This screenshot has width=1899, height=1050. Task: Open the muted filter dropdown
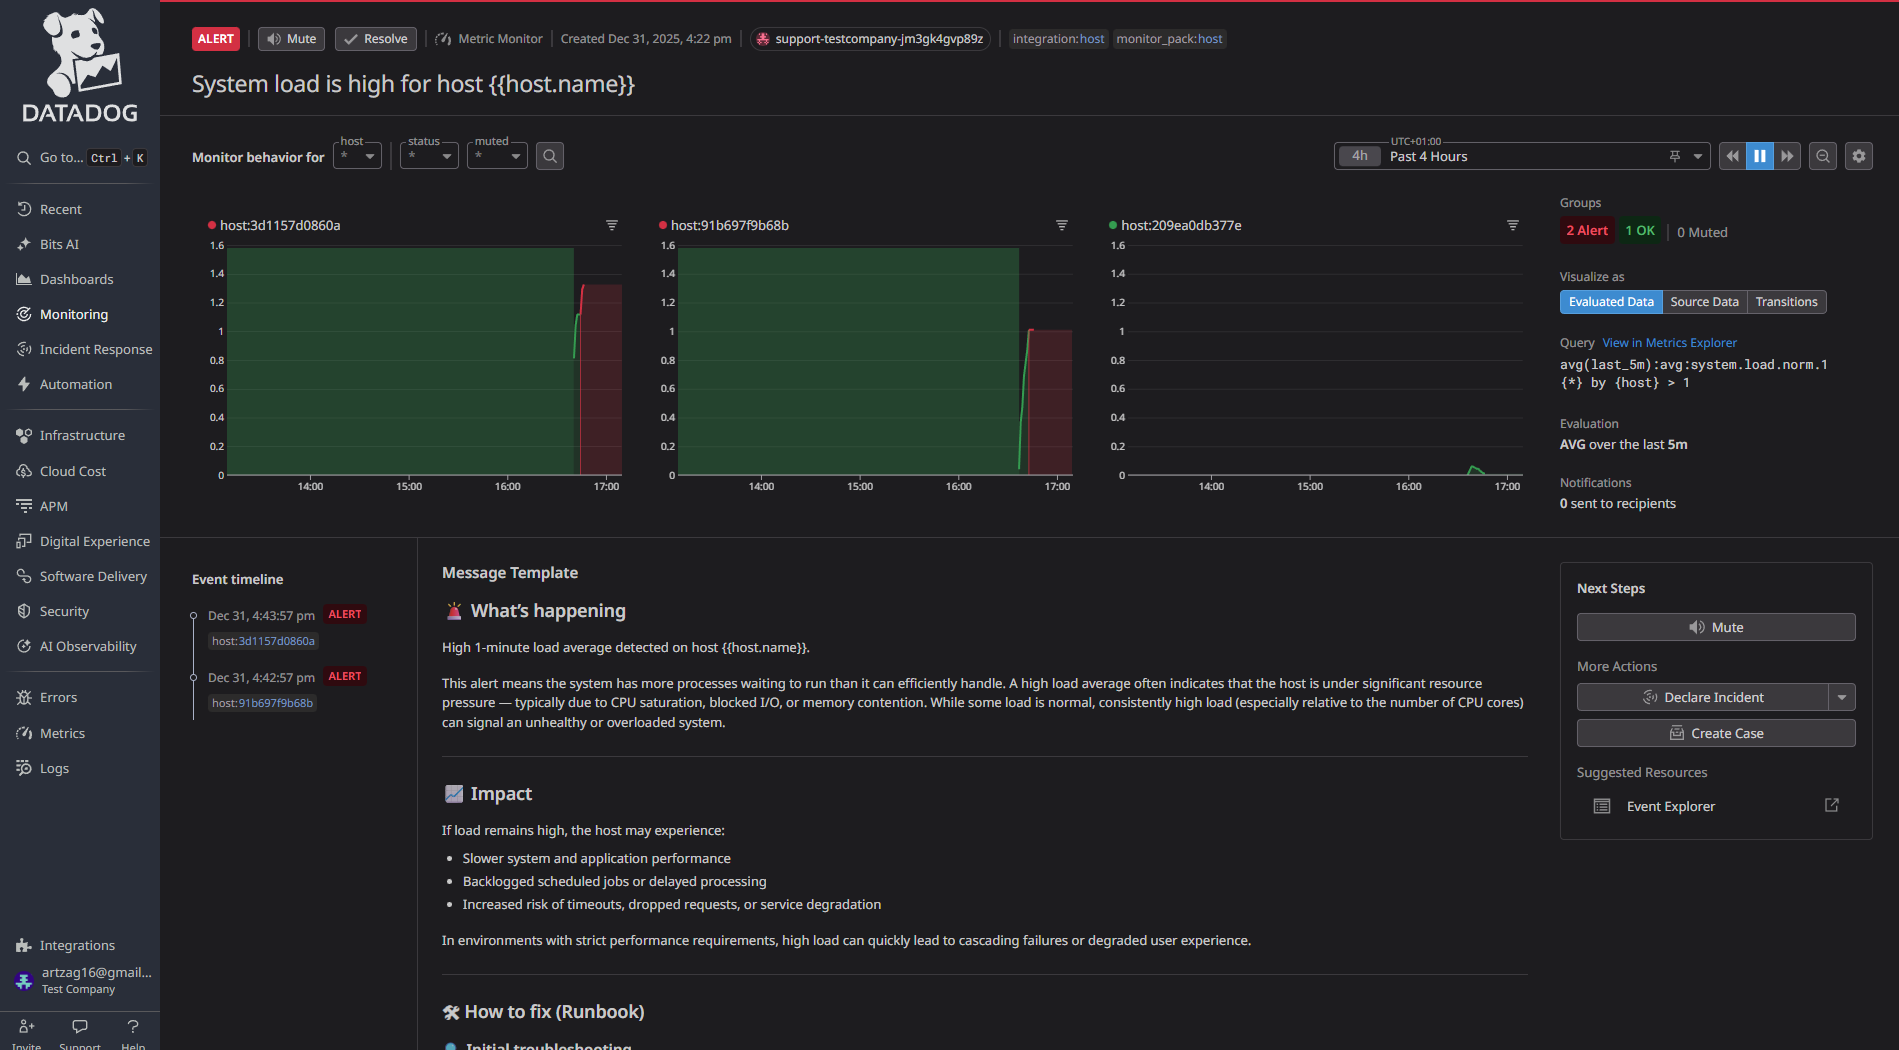[497, 156]
